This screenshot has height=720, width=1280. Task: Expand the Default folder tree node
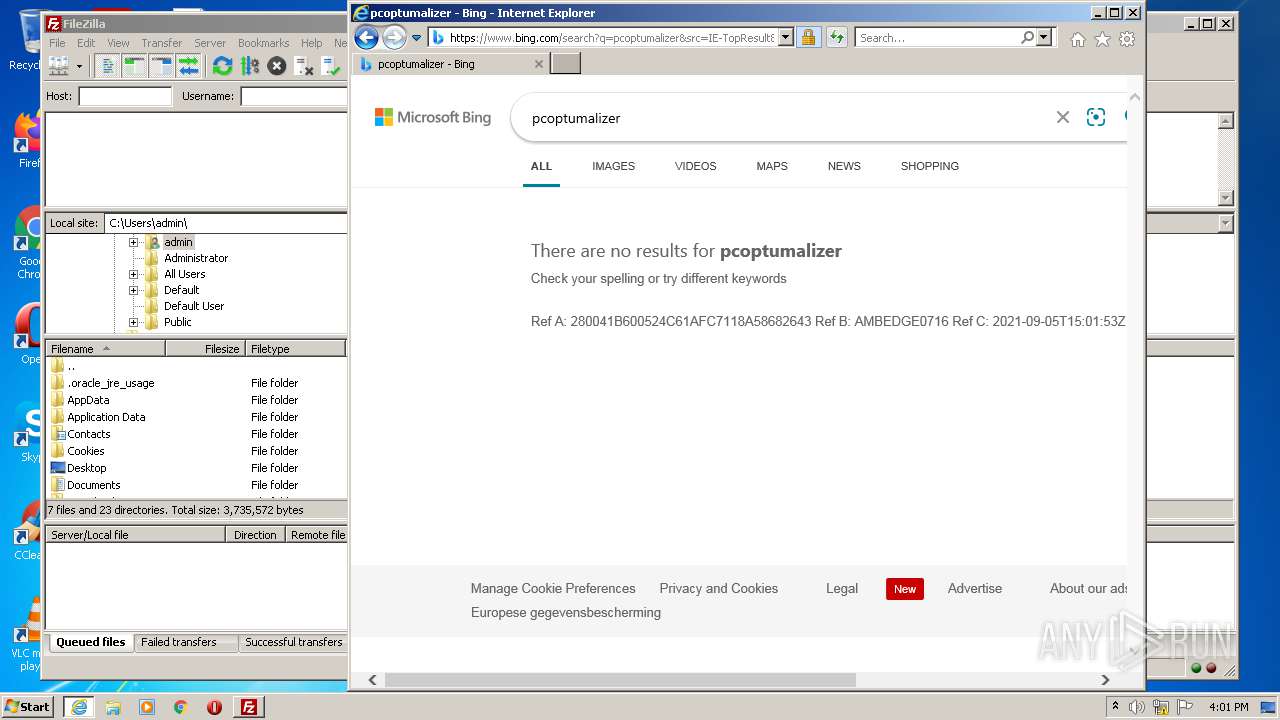point(133,290)
